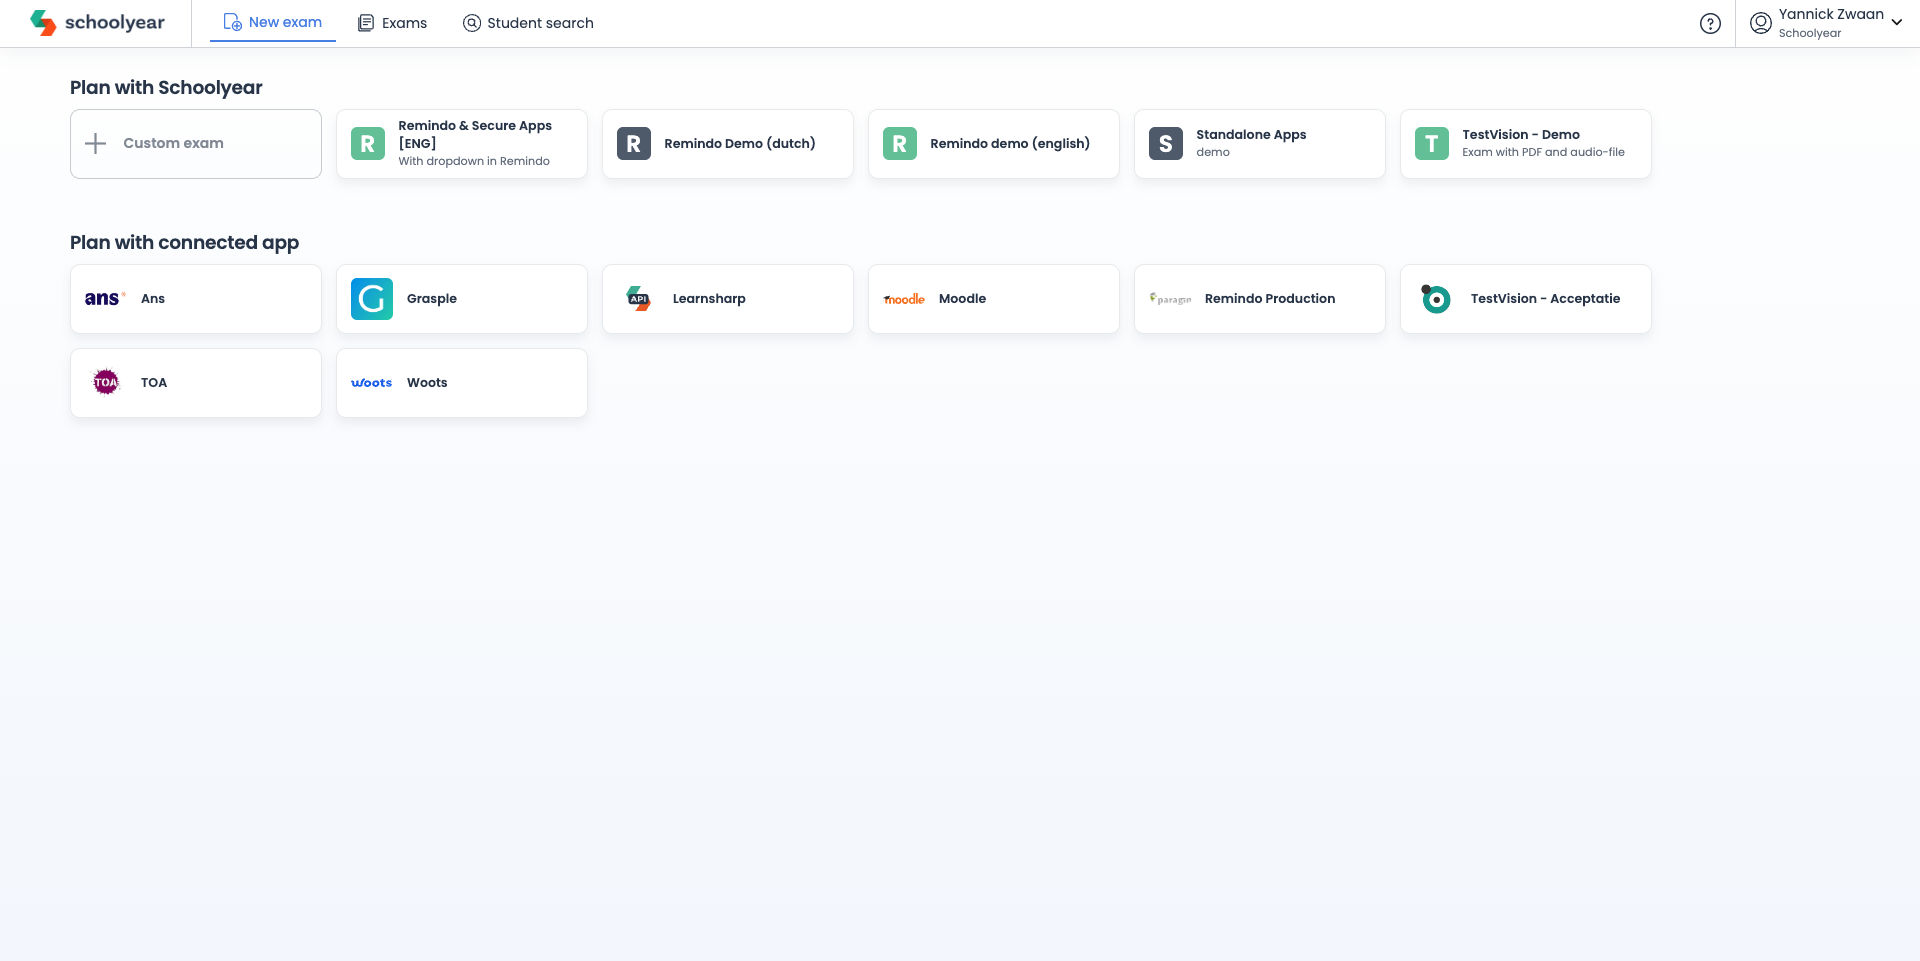This screenshot has height=961, width=1920.
Task: Click the Exams list icon
Action: pos(366,23)
